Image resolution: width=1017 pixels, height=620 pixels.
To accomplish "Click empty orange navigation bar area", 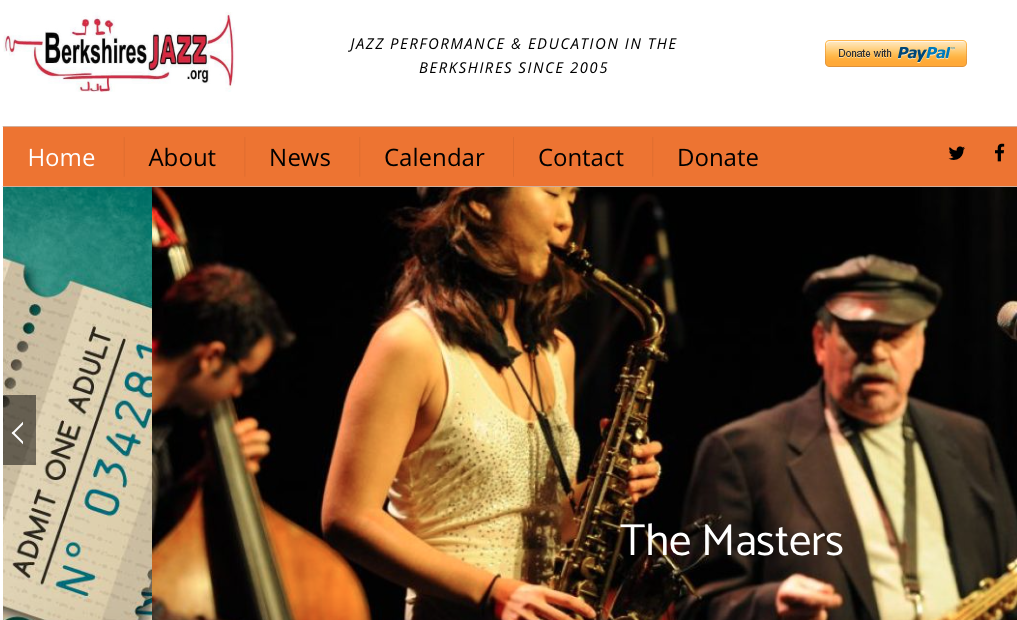I will (850, 157).
